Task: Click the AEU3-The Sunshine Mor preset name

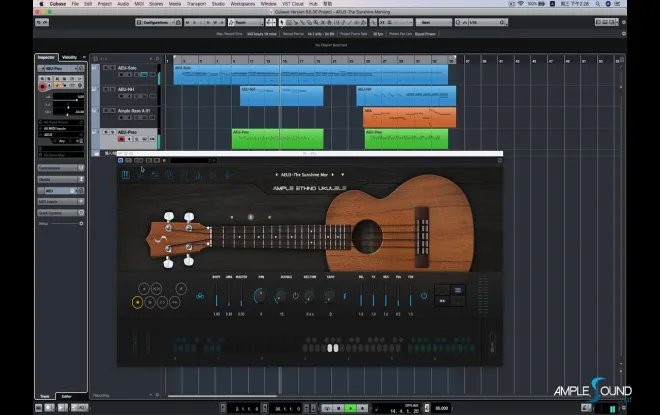Action: pyautogui.click(x=304, y=175)
